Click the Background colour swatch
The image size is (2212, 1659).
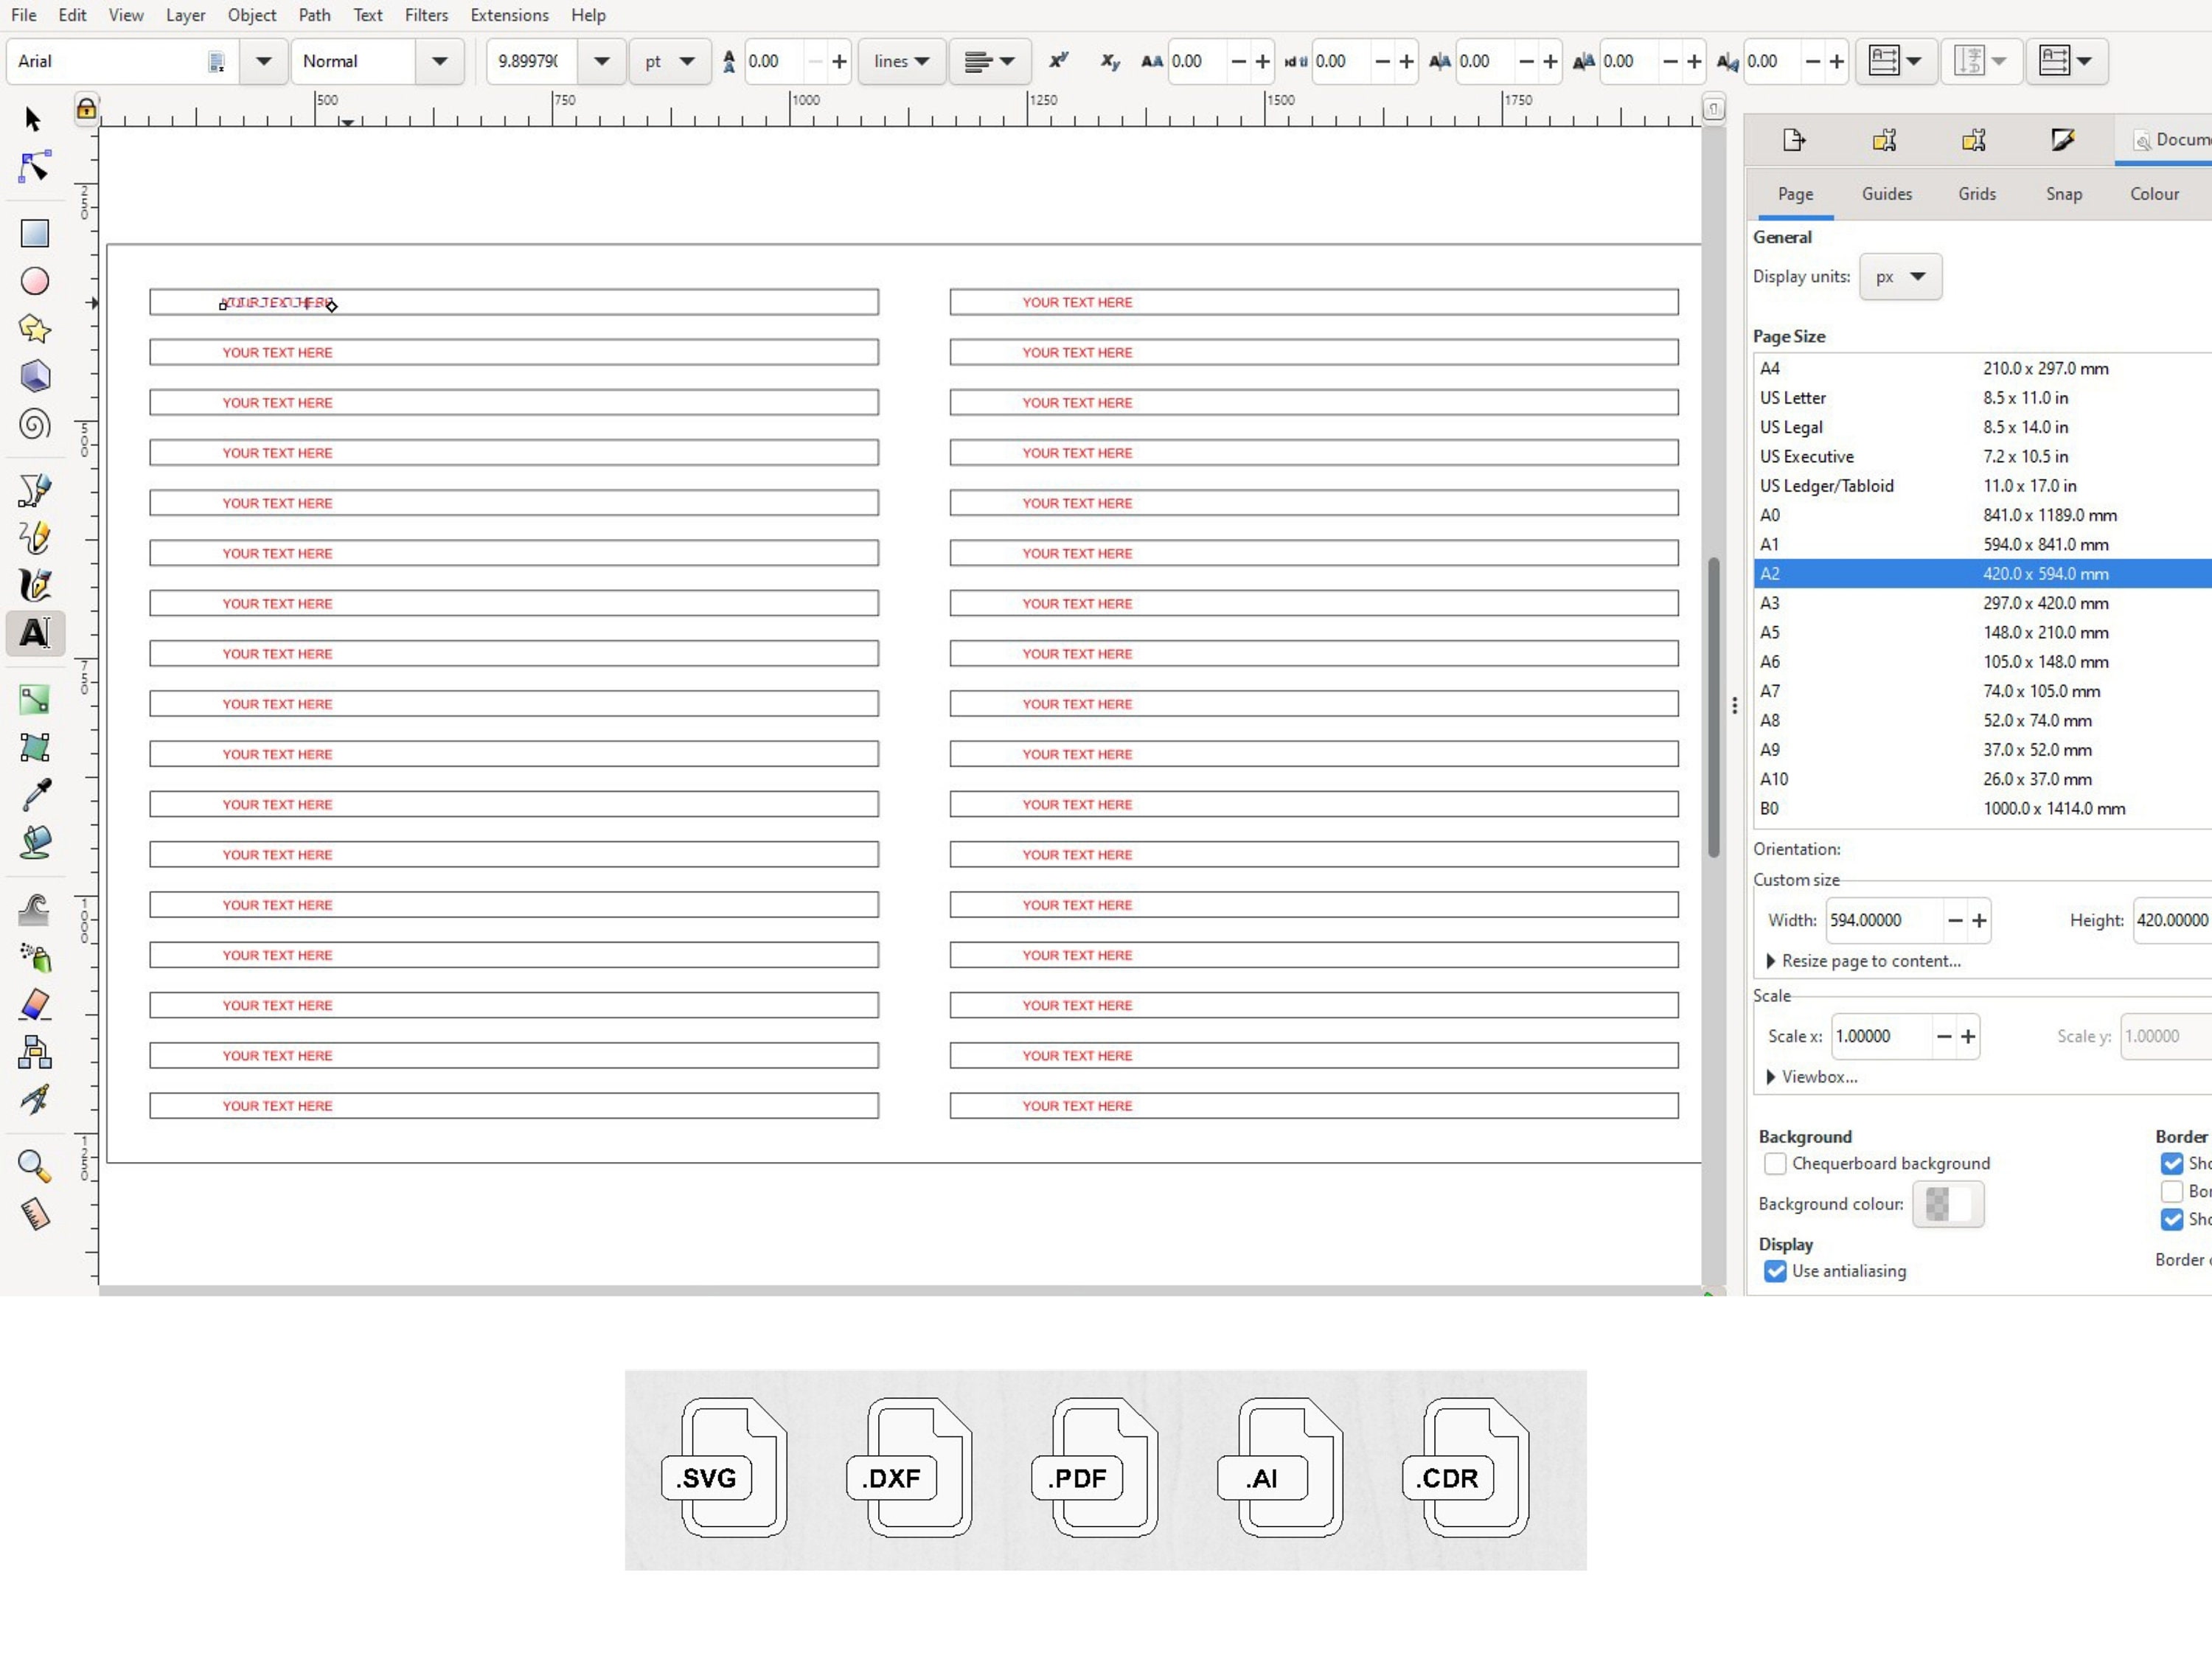1948,1204
